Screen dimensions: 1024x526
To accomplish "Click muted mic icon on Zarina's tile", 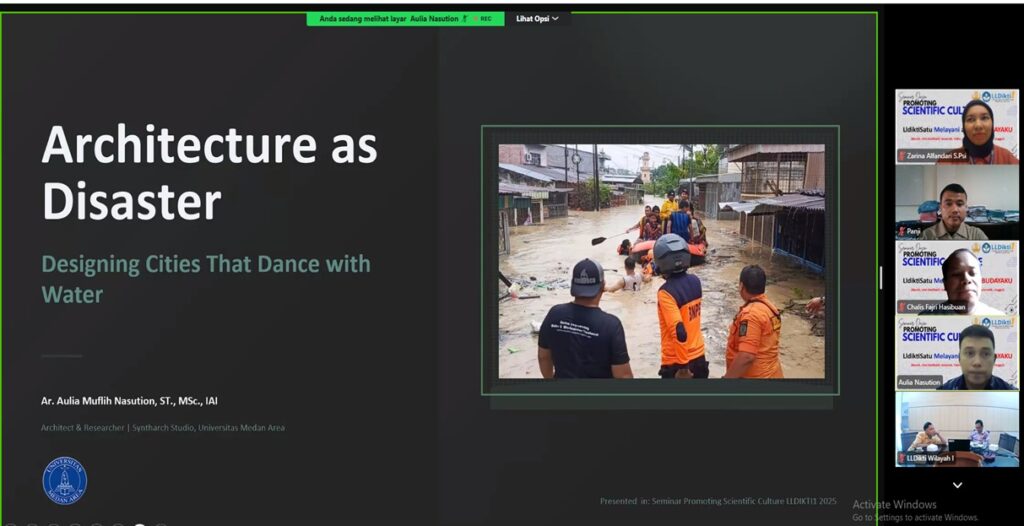I will point(901,156).
